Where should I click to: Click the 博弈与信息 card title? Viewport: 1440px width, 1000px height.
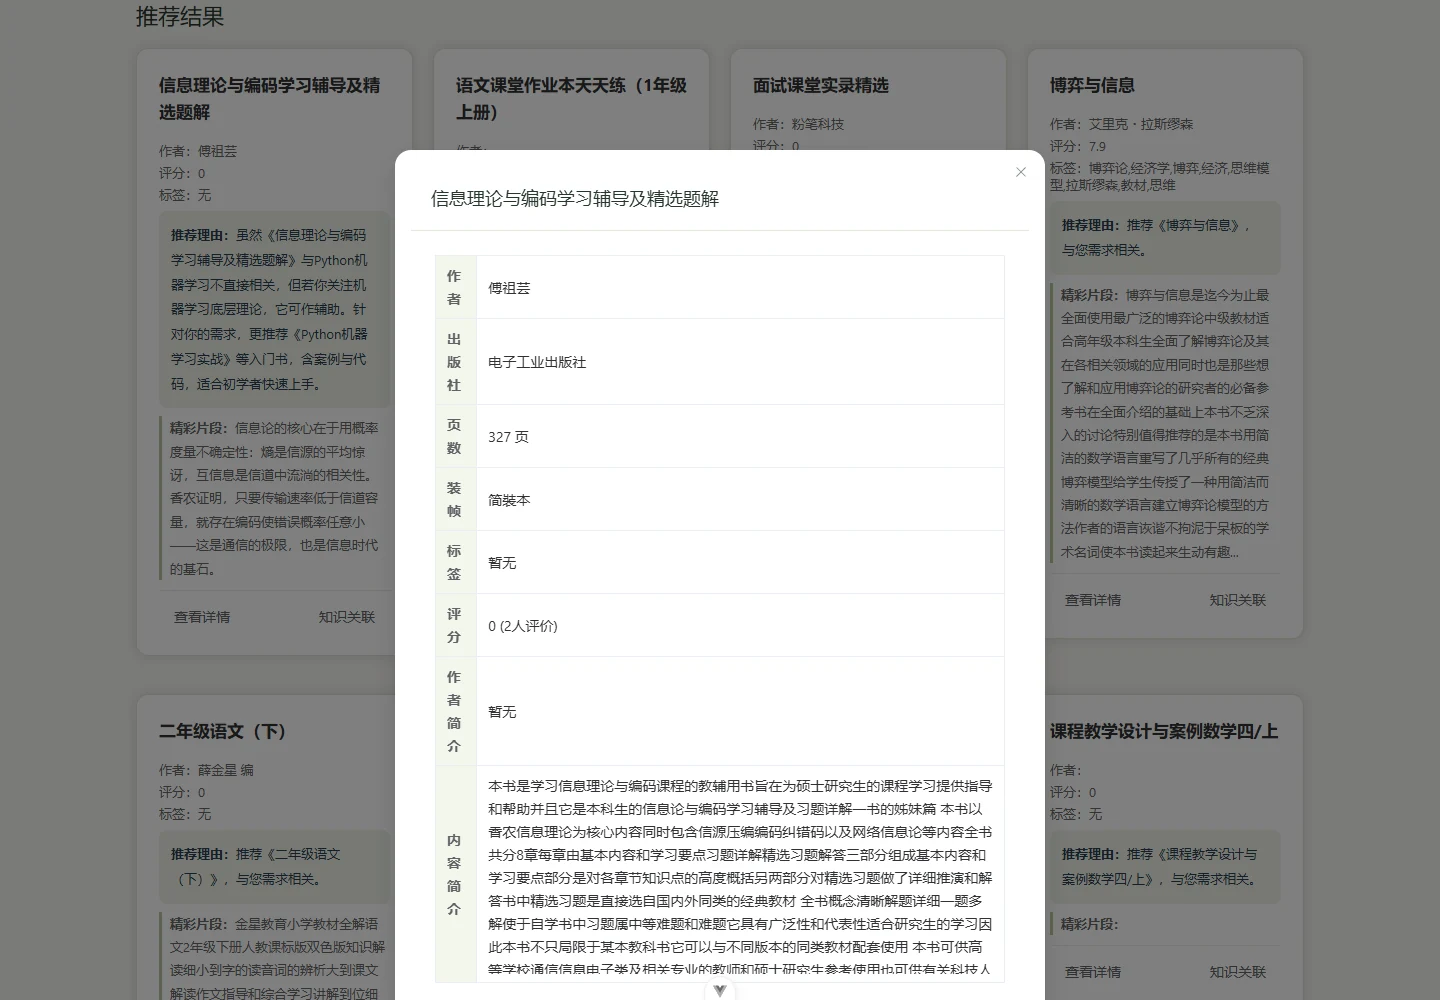click(1092, 85)
